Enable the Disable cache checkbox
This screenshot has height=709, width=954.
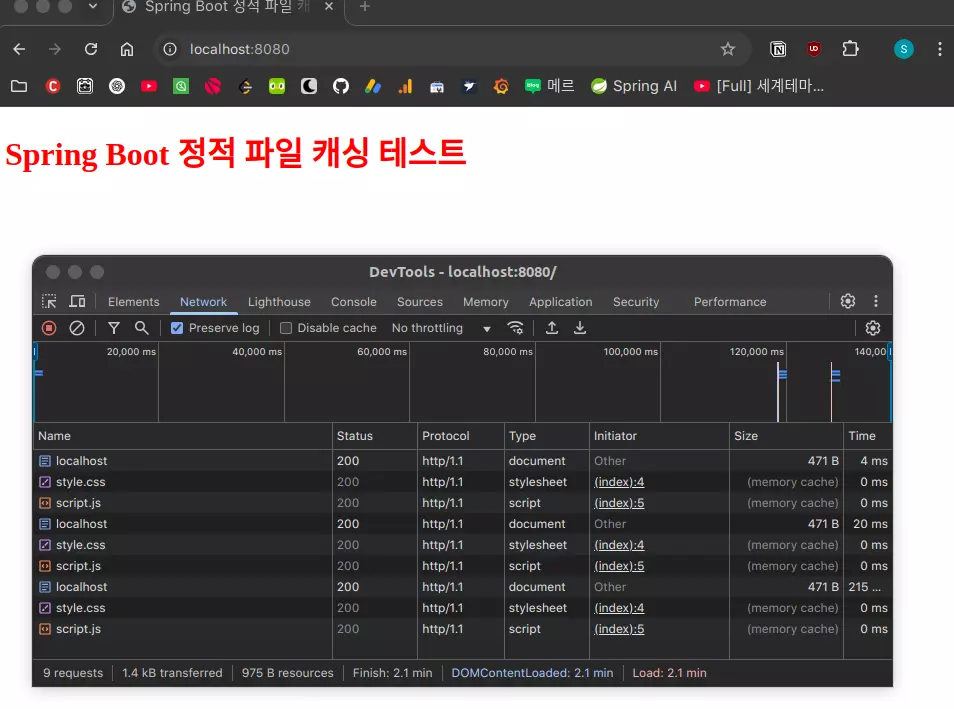tap(285, 328)
